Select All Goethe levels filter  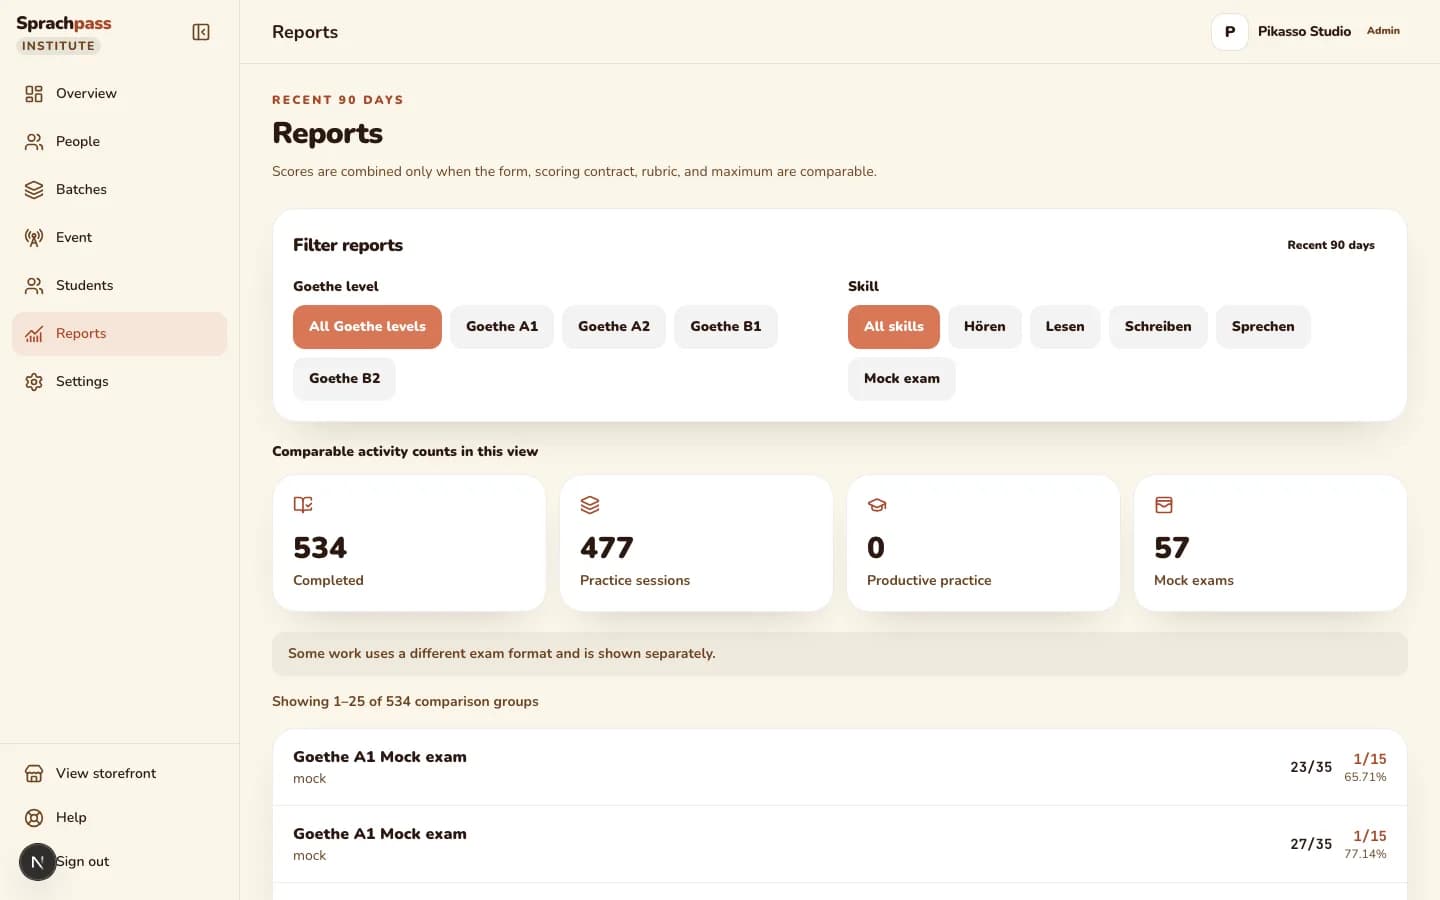[x=367, y=327]
